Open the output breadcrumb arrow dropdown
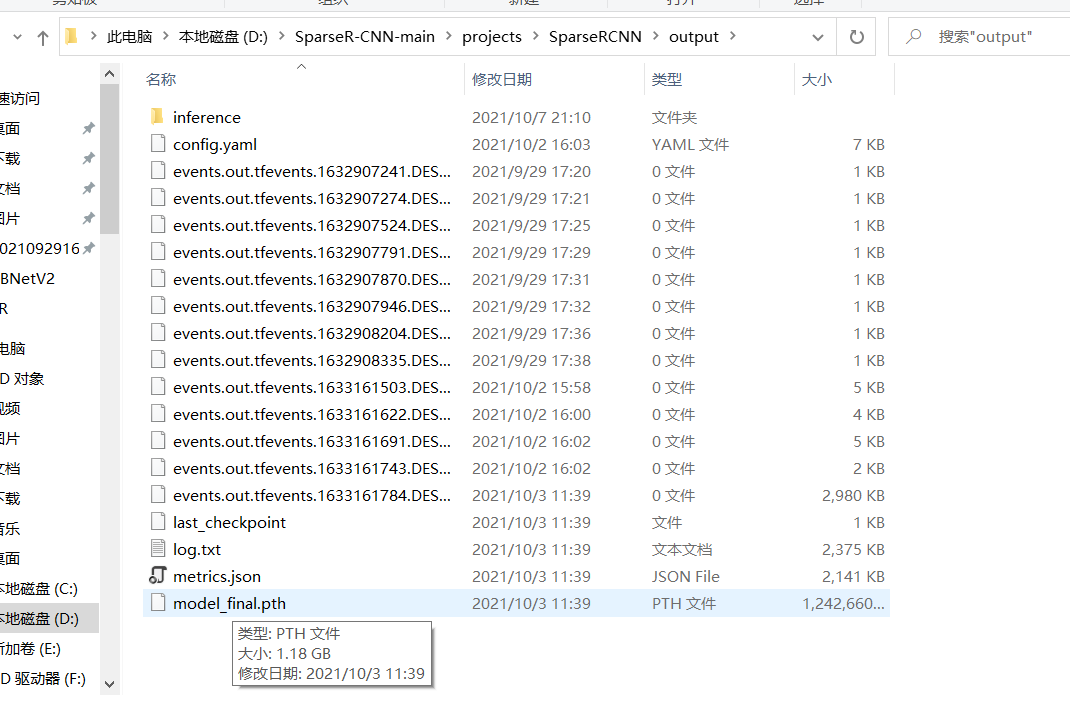Image resolution: width=1070 pixels, height=703 pixels. pyautogui.click(x=732, y=36)
